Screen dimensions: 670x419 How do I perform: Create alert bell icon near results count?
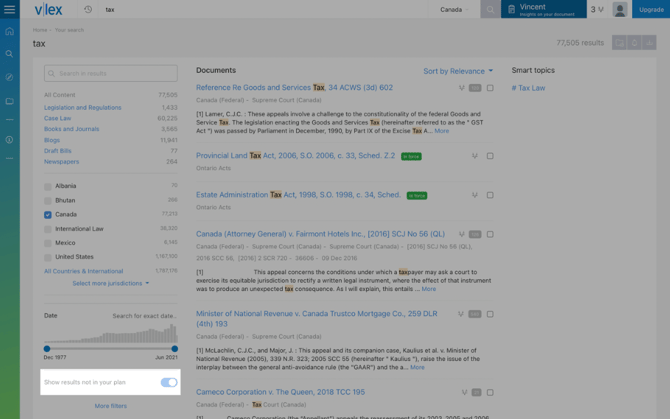click(x=634, y=43)
